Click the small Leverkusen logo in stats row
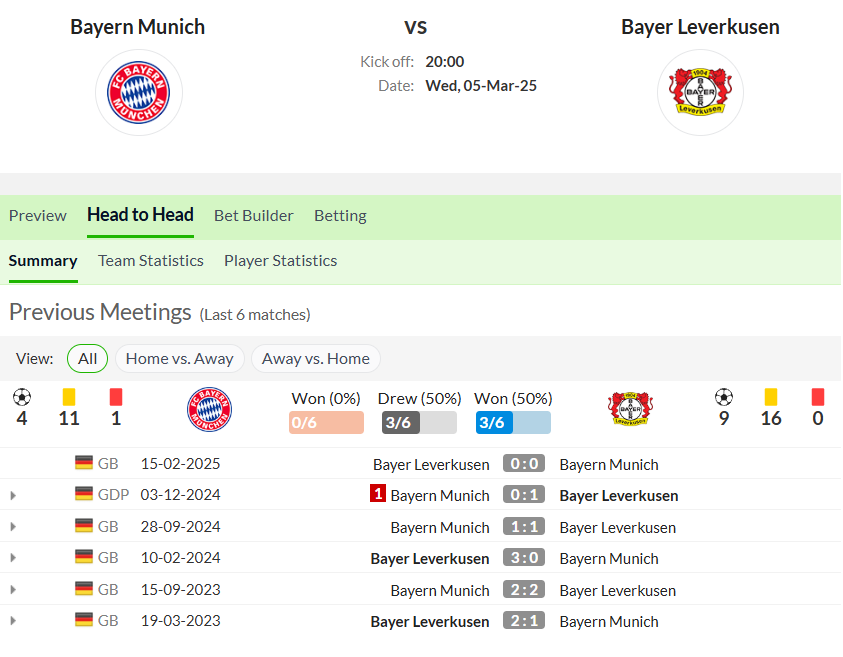 [630, 409]
